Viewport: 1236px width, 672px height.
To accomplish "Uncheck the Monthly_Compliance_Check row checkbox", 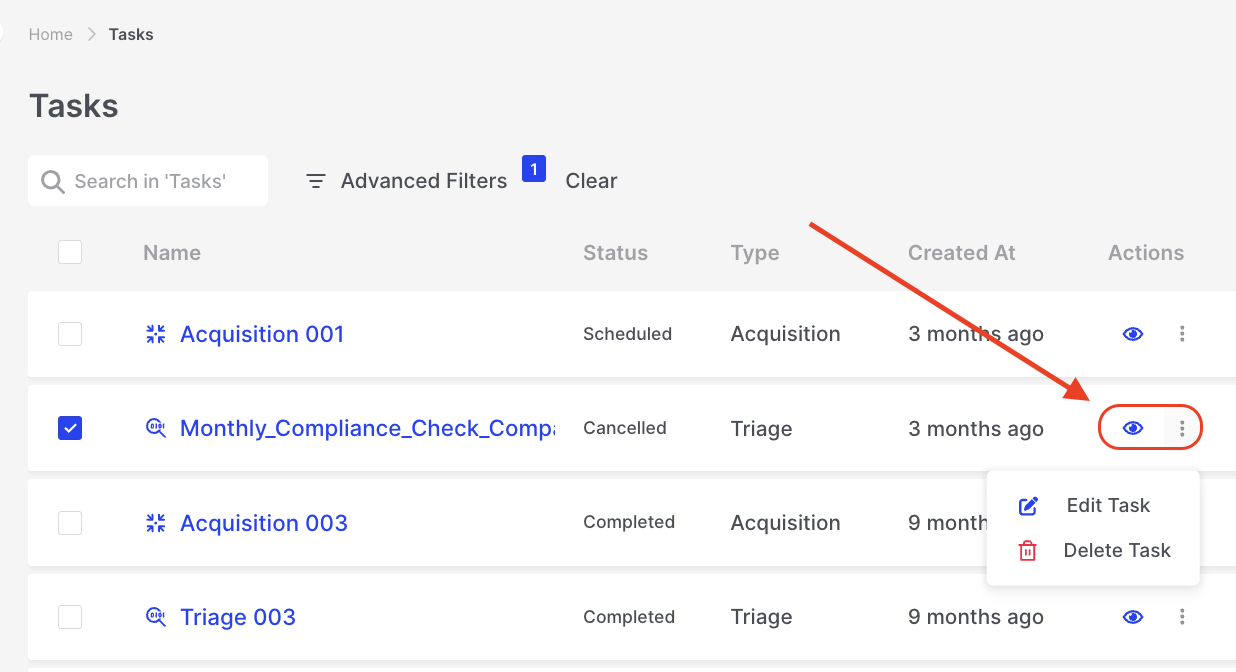I will click(x=70, y=428).
